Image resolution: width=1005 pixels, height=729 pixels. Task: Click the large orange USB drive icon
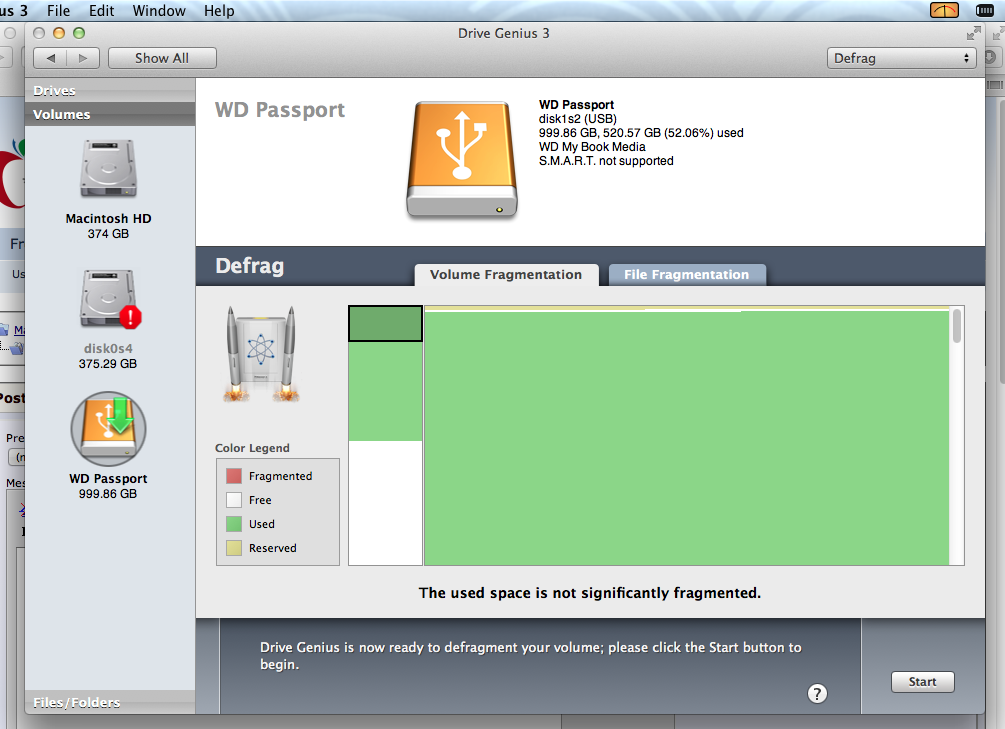[x=461, y=159]
